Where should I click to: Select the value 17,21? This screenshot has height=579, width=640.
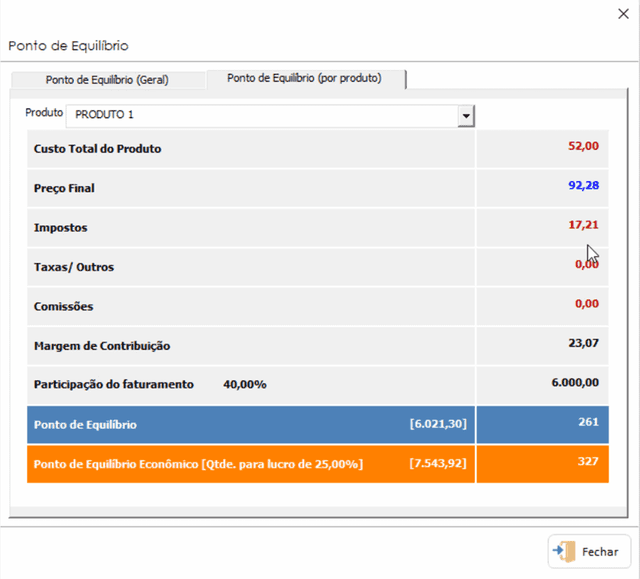(x=583, y=225)
